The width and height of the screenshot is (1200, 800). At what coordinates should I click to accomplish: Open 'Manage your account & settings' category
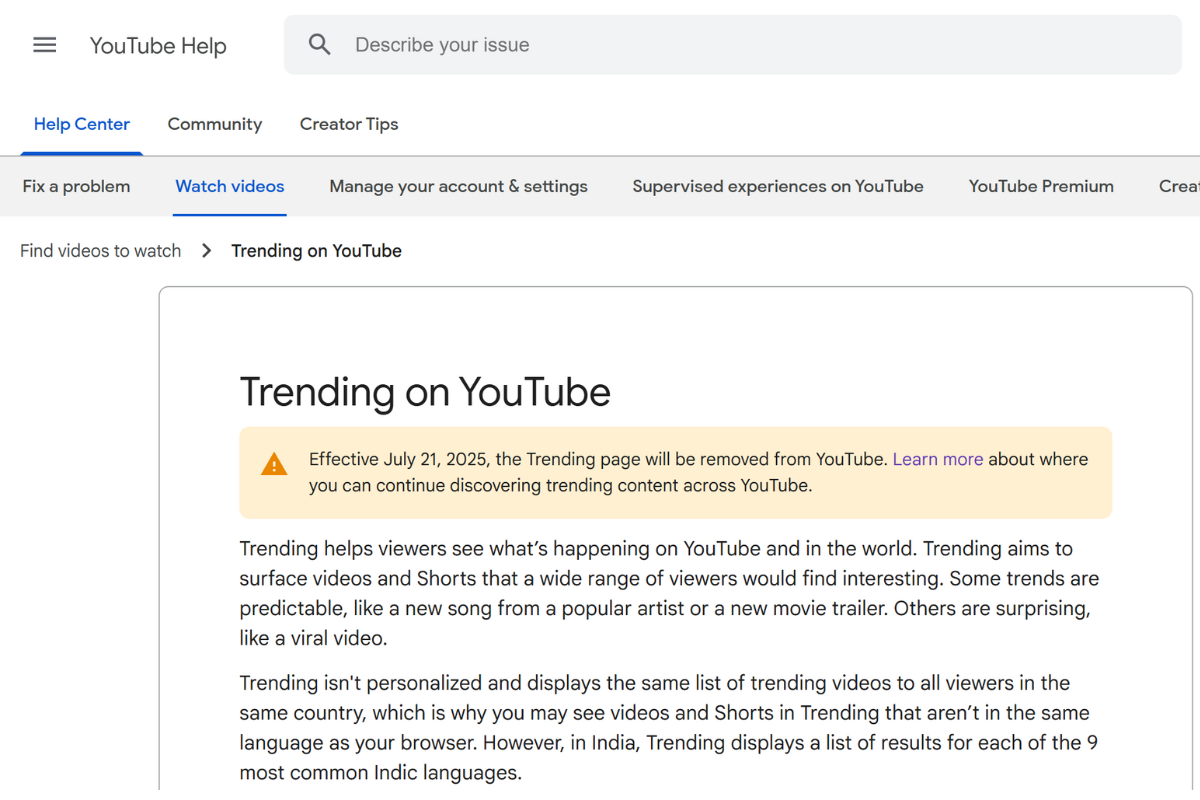[x=459, y=186]
